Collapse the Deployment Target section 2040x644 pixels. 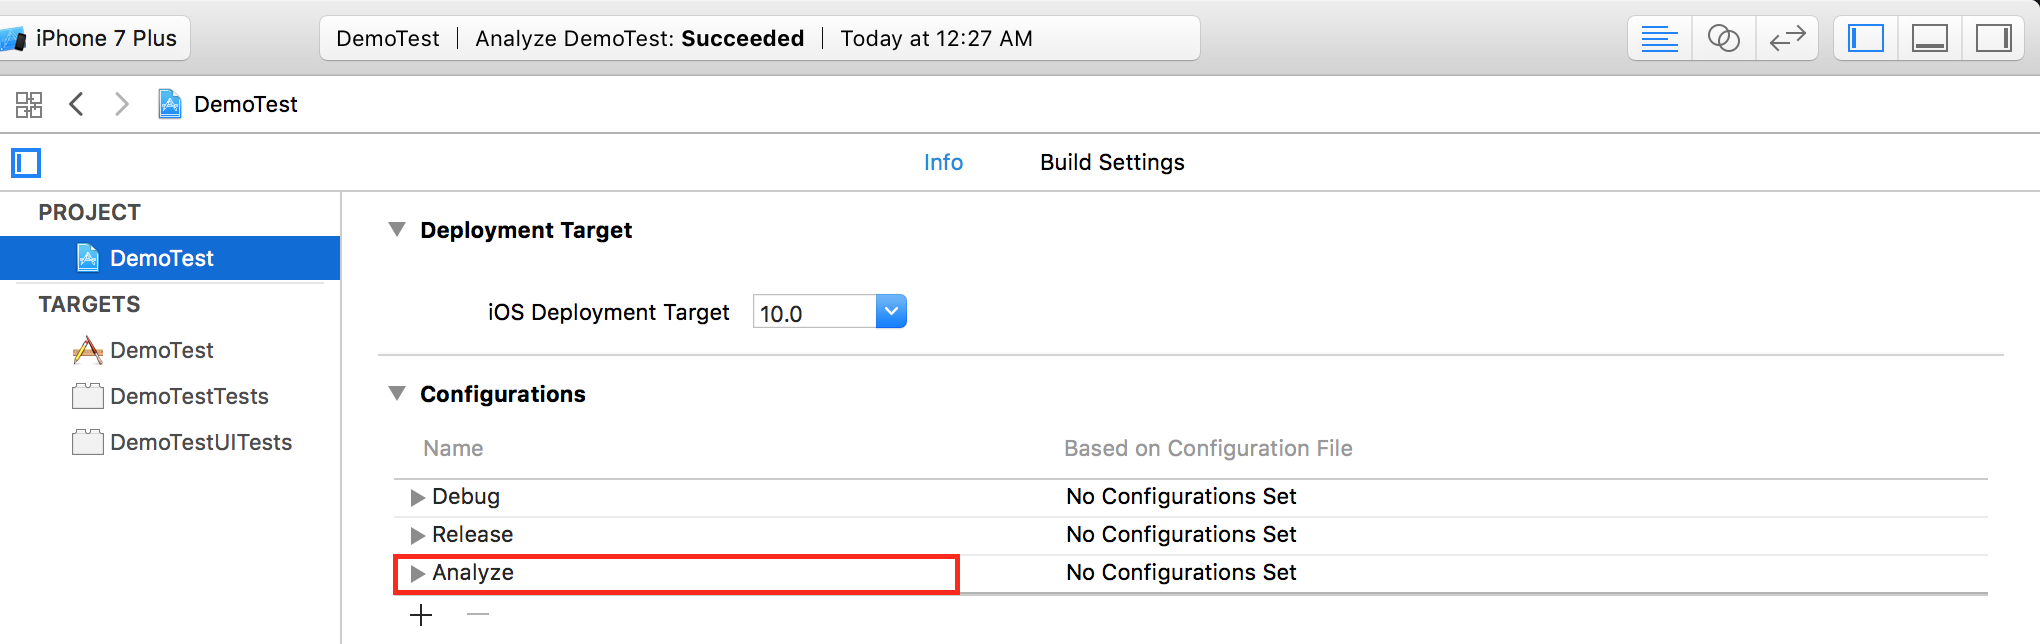[397, 230]
